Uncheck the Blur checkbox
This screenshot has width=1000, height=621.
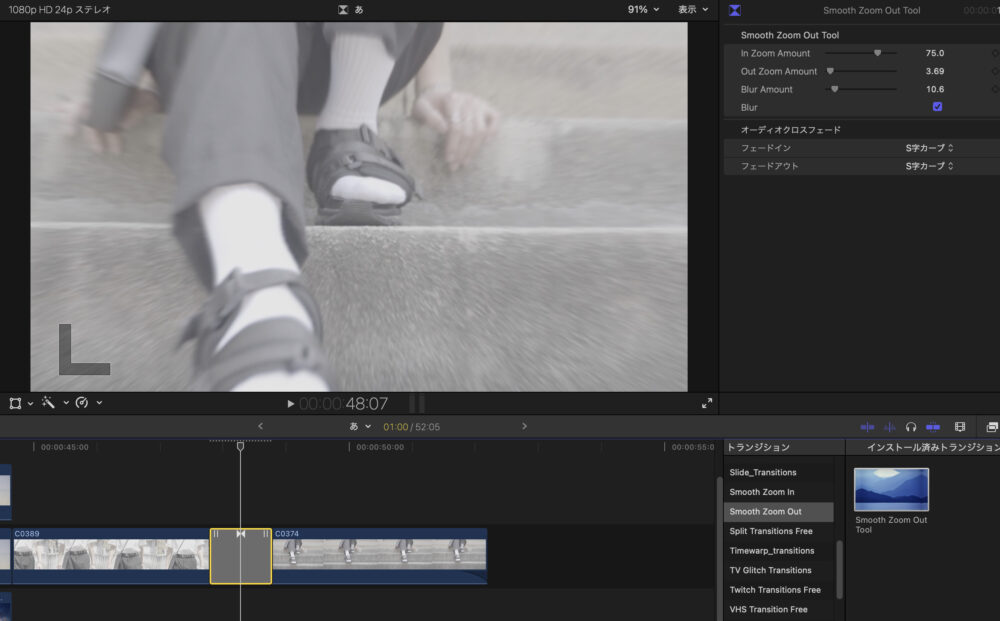coord(937,107)
